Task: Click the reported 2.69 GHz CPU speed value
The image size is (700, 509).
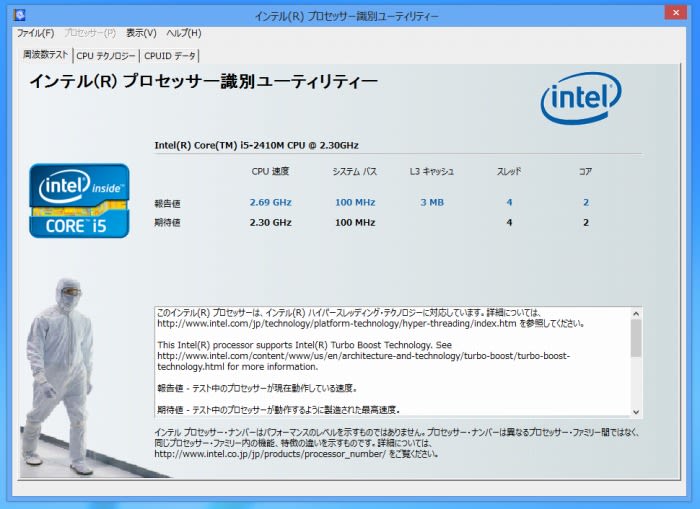Action: (x=270, y=202)
